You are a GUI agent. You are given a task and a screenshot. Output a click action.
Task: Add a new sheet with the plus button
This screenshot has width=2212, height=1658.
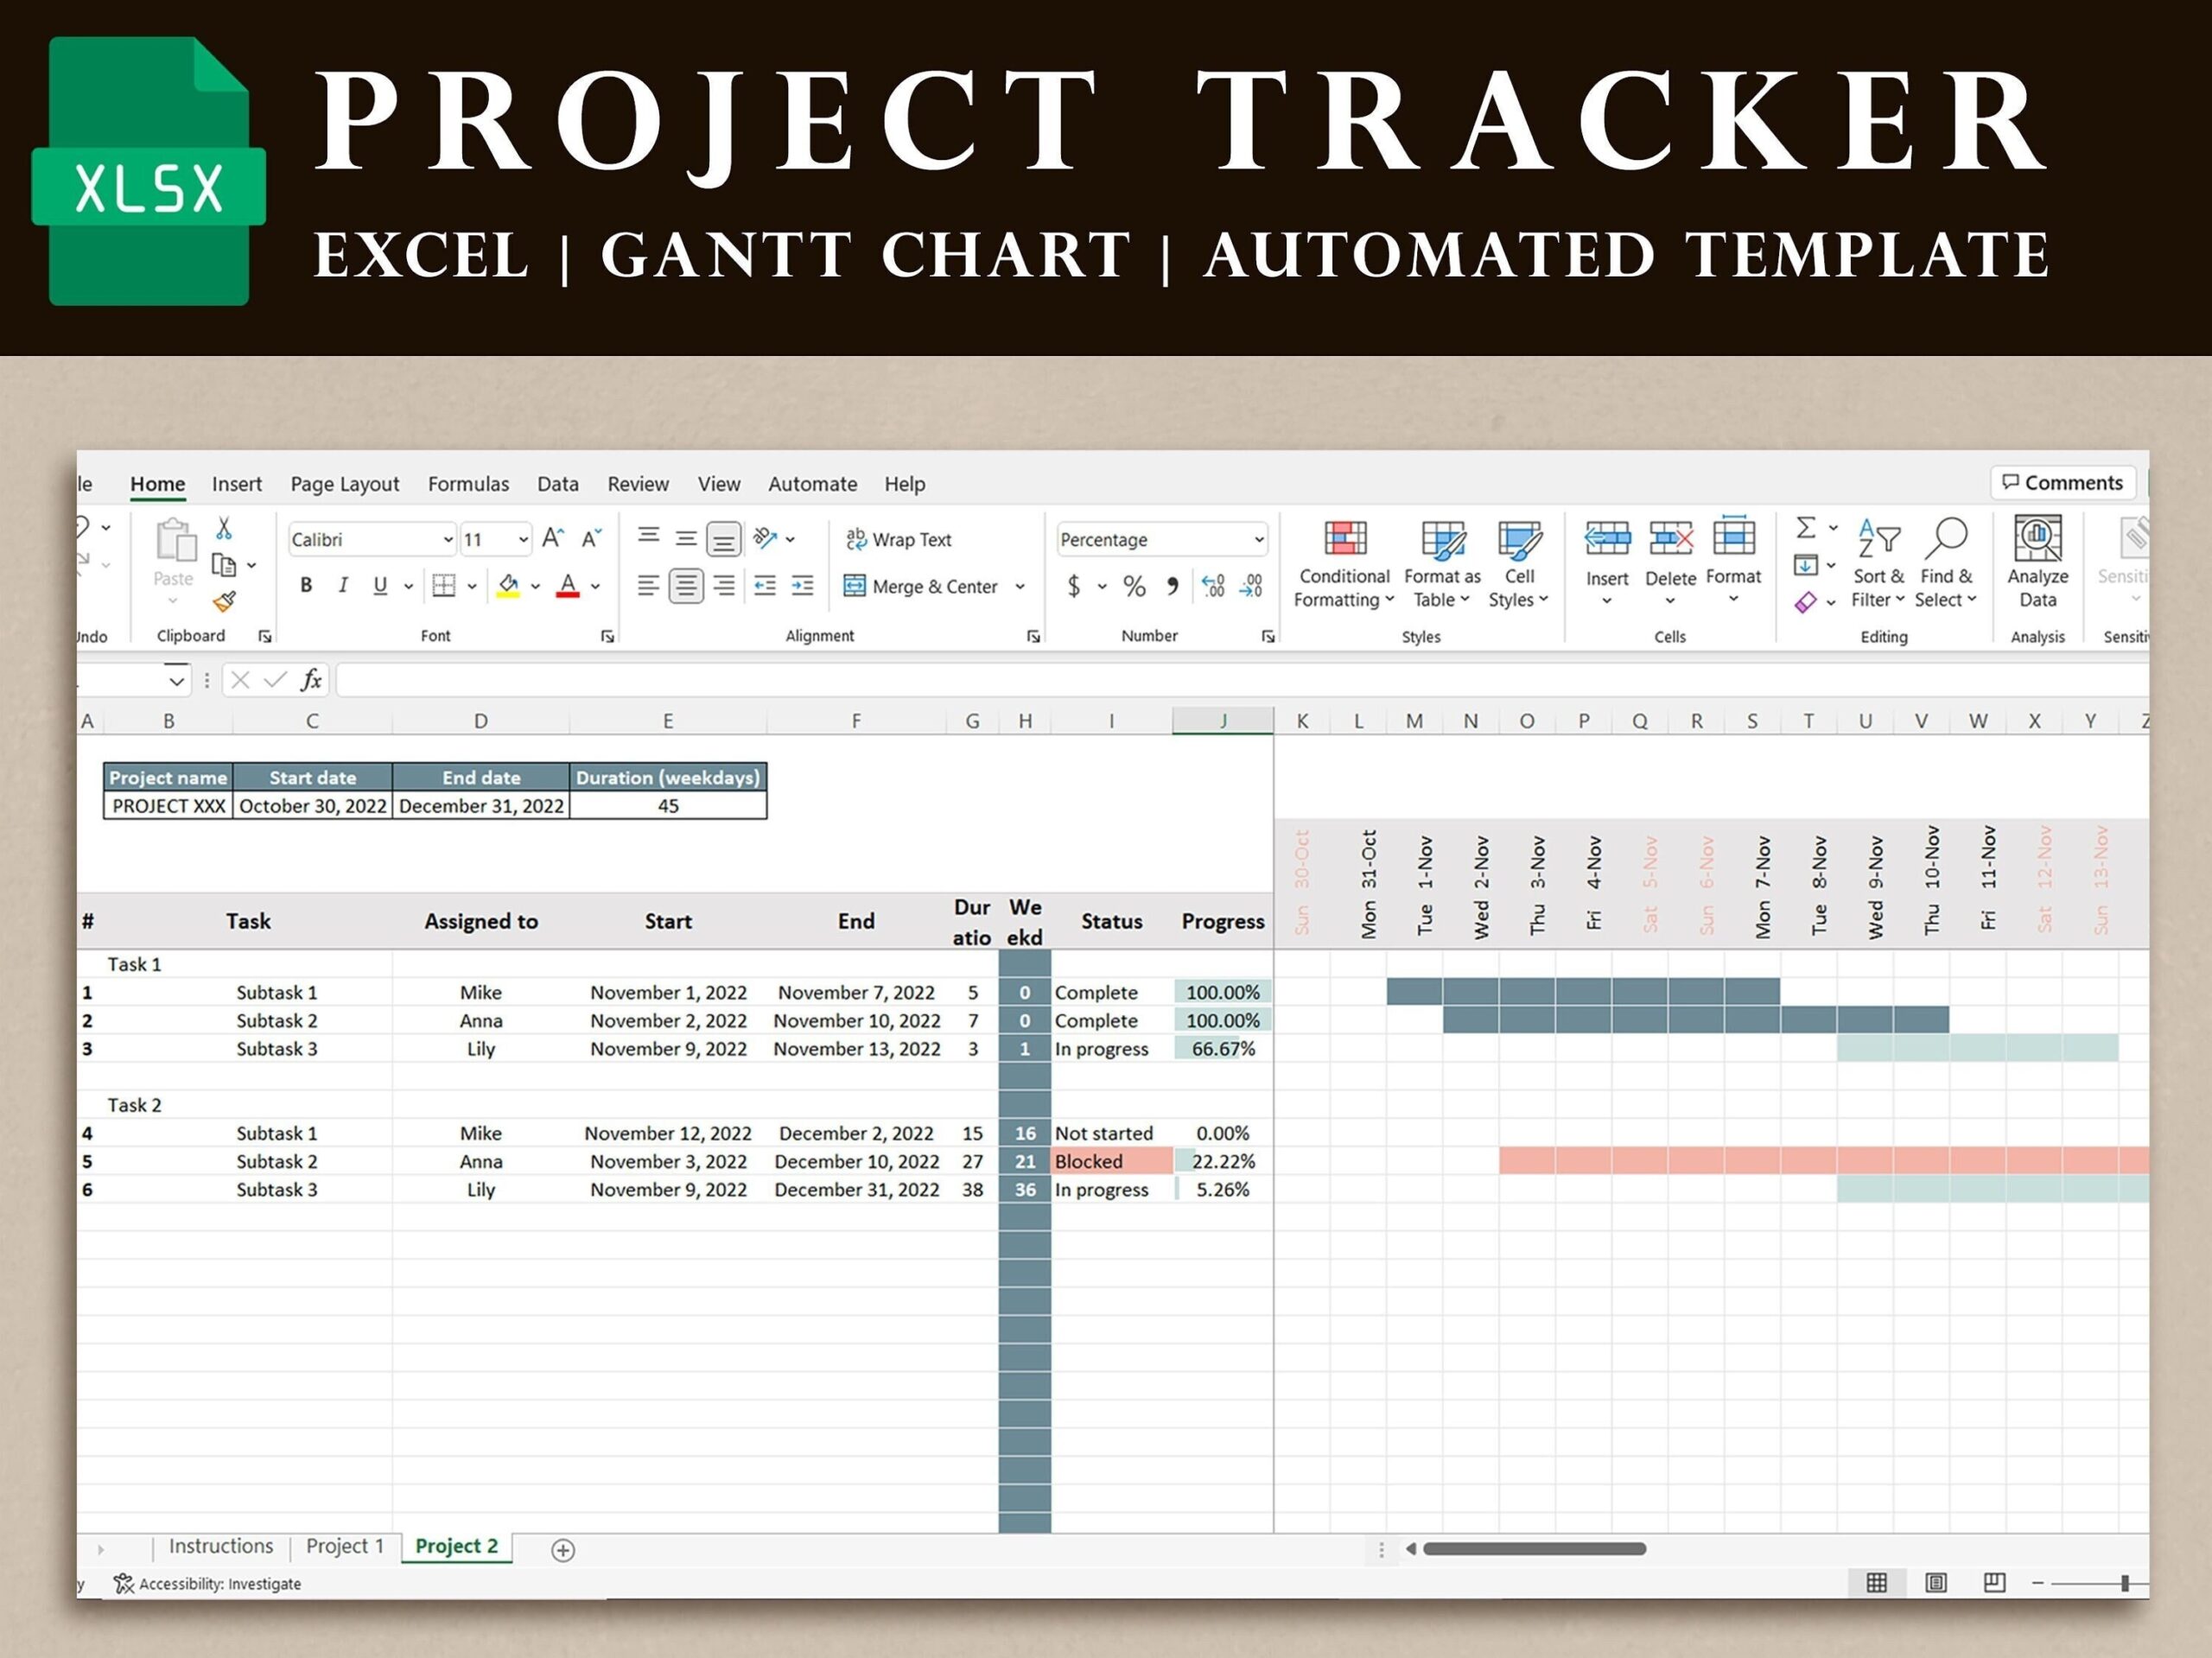pos(562,1549)
